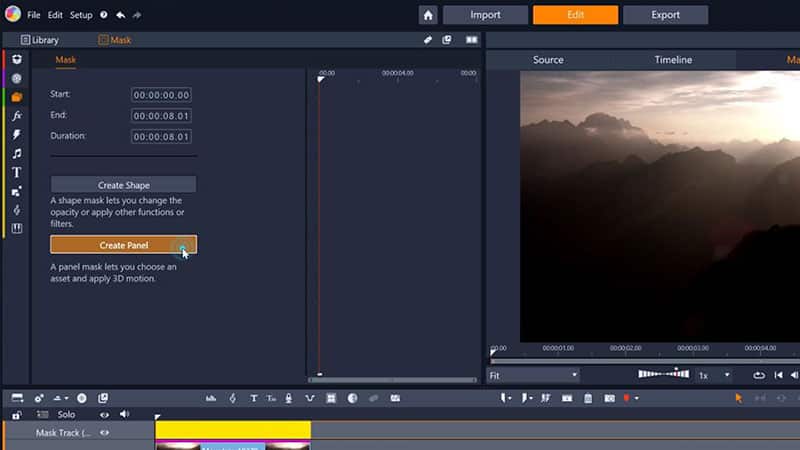The width and height of the screenshot is (800, 450).
Task: Open the music note Sound category
Action: [17, 154]
